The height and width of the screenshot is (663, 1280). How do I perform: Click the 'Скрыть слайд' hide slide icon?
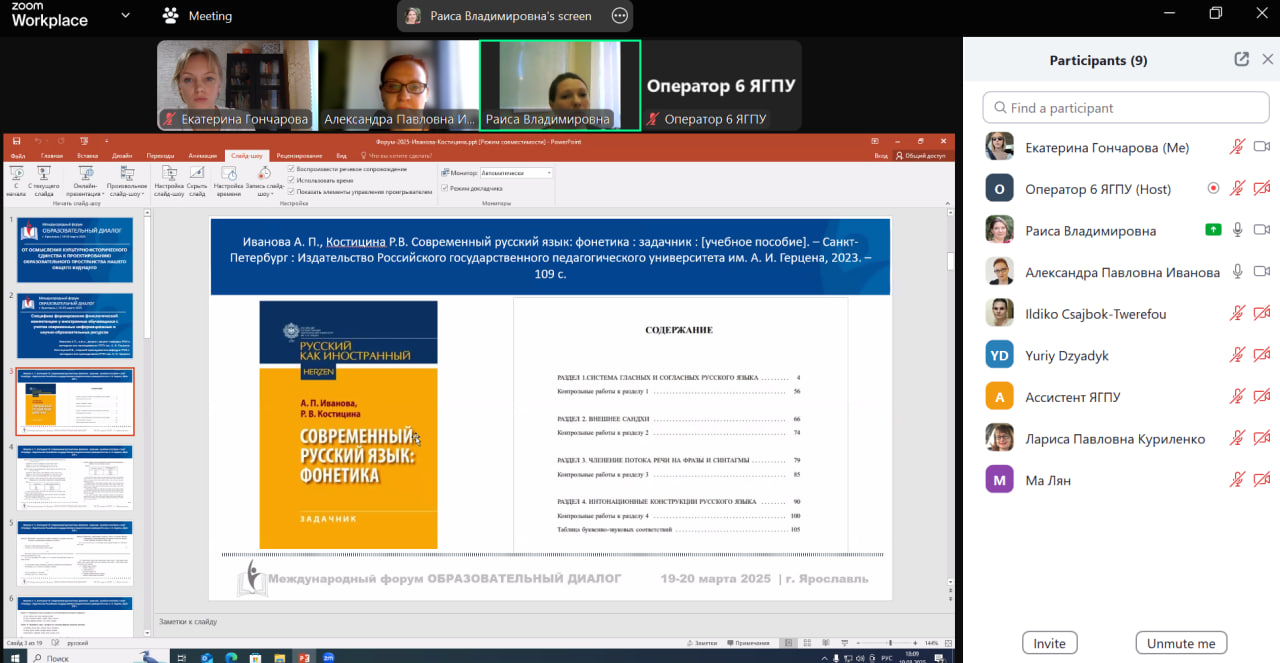point(197,176)
